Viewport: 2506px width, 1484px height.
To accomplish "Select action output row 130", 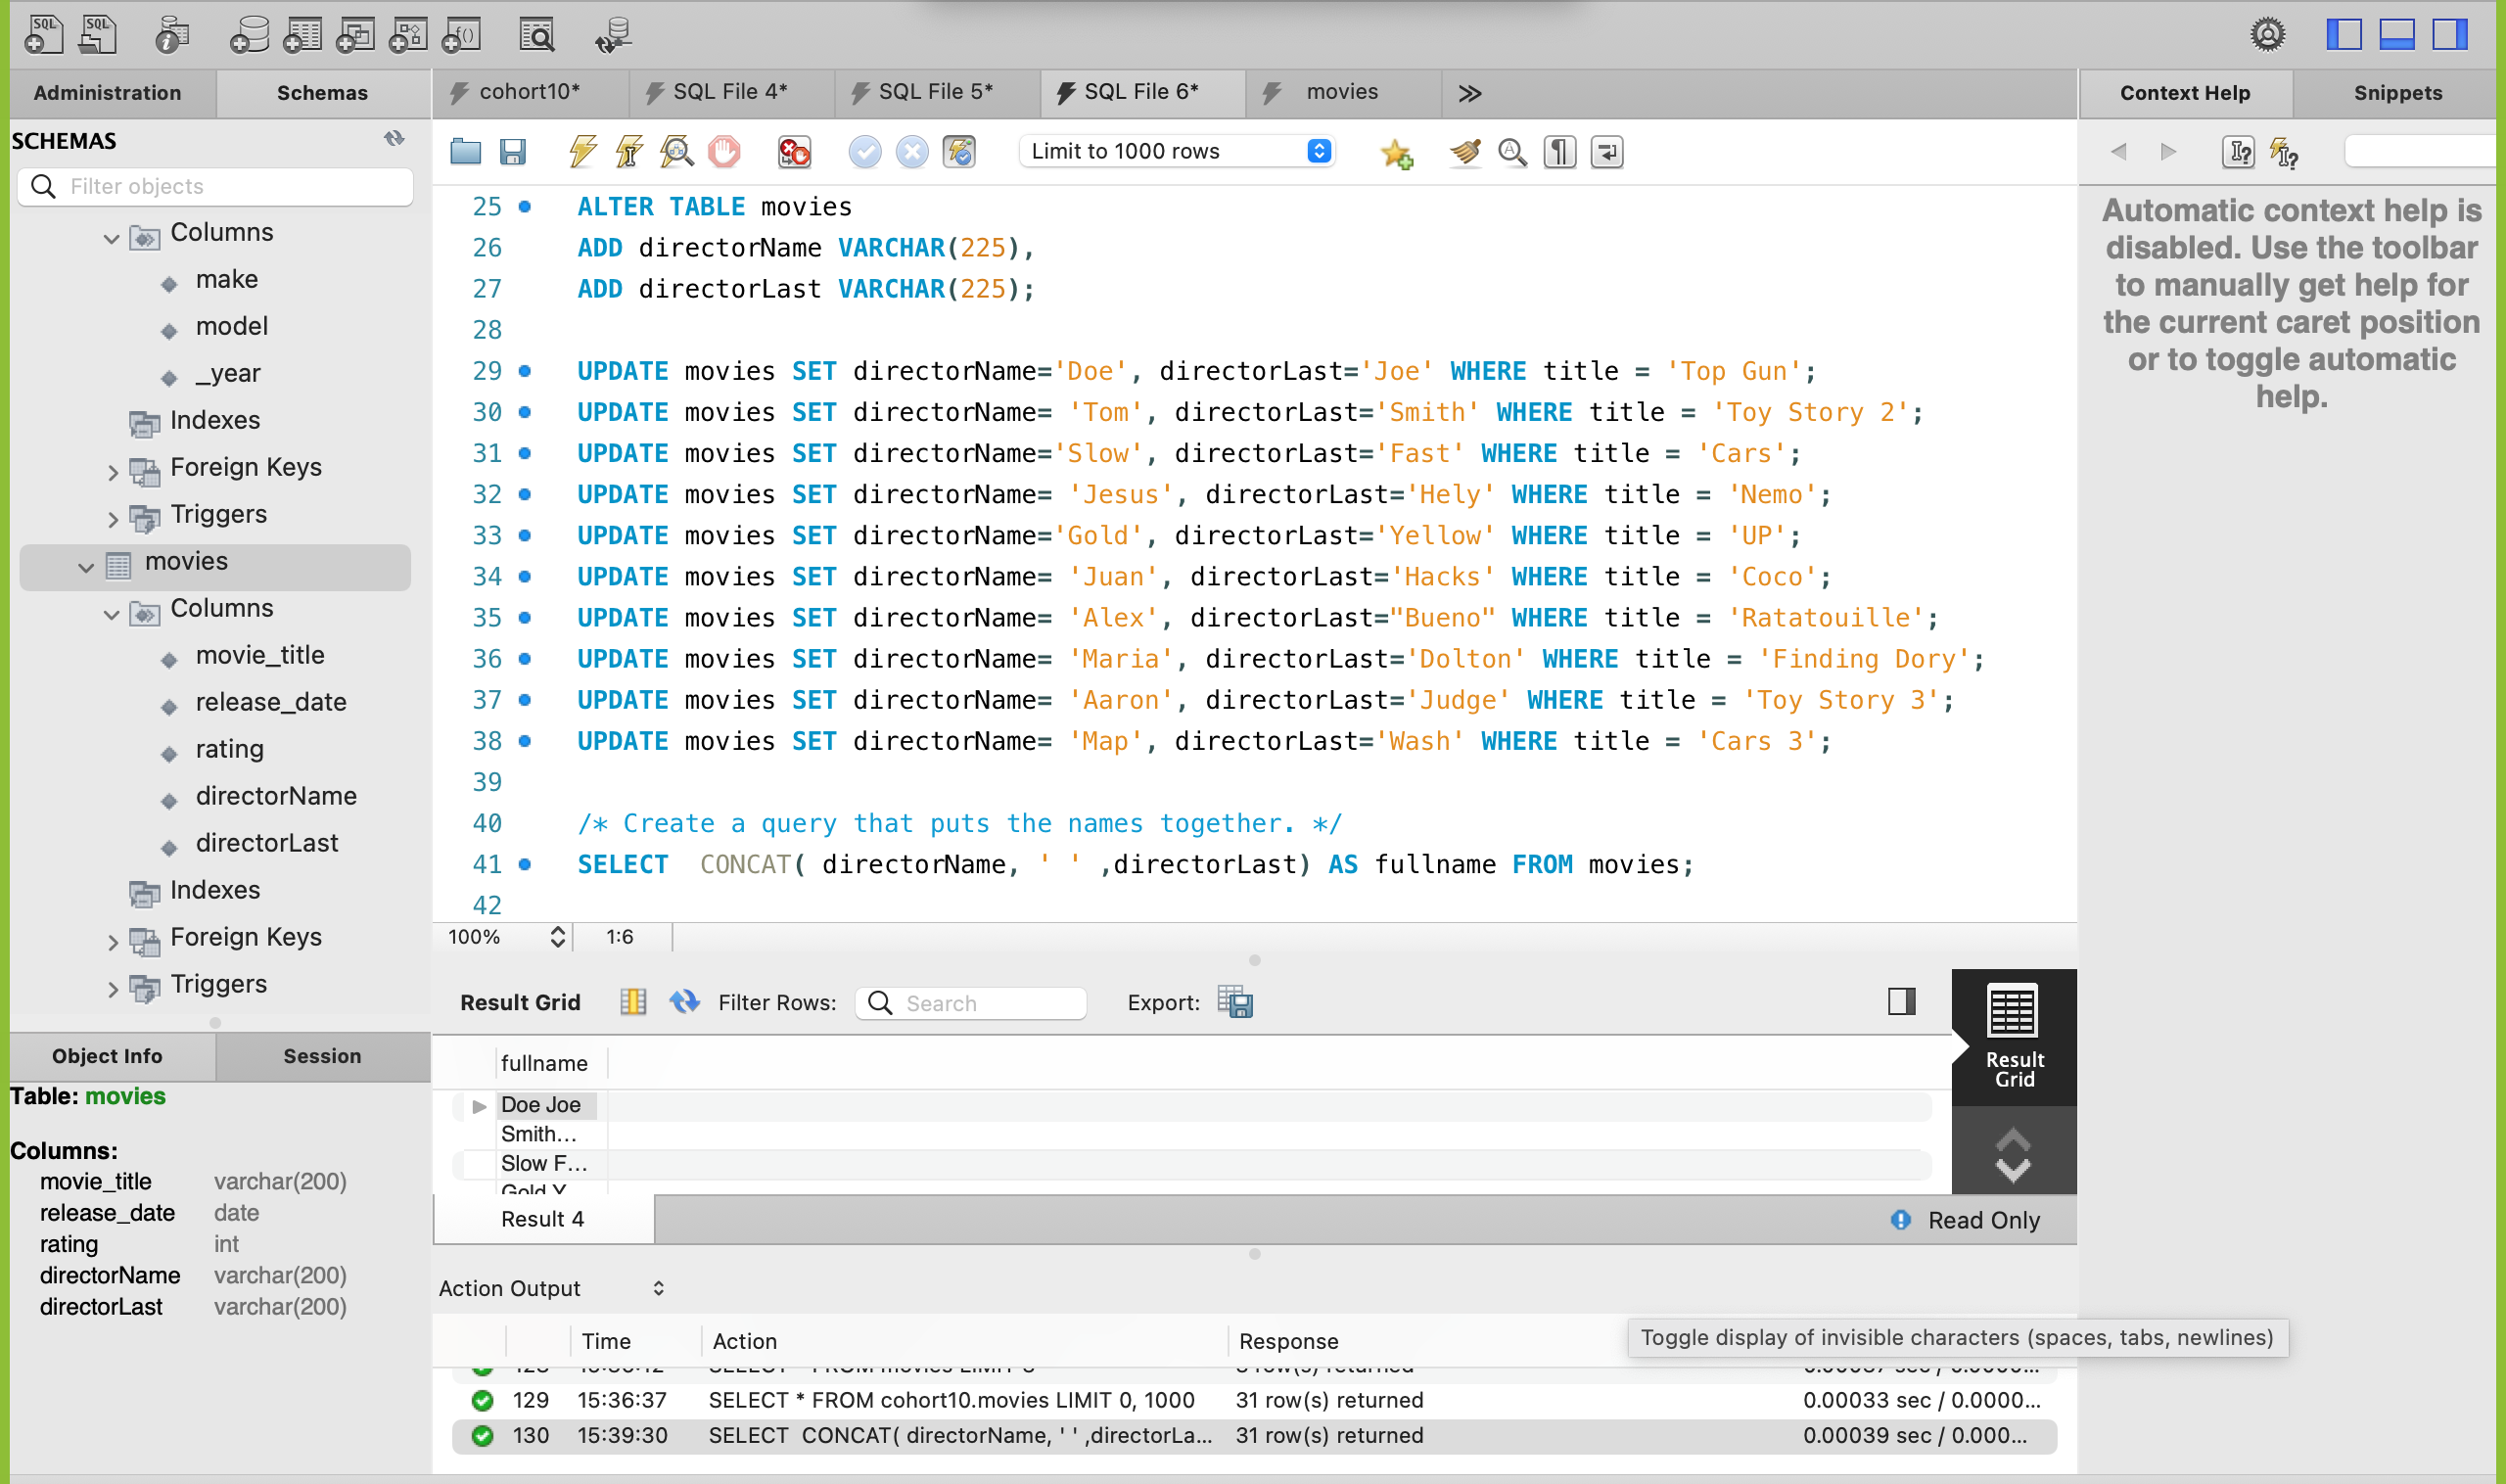I will [x=1254, y=1435].
